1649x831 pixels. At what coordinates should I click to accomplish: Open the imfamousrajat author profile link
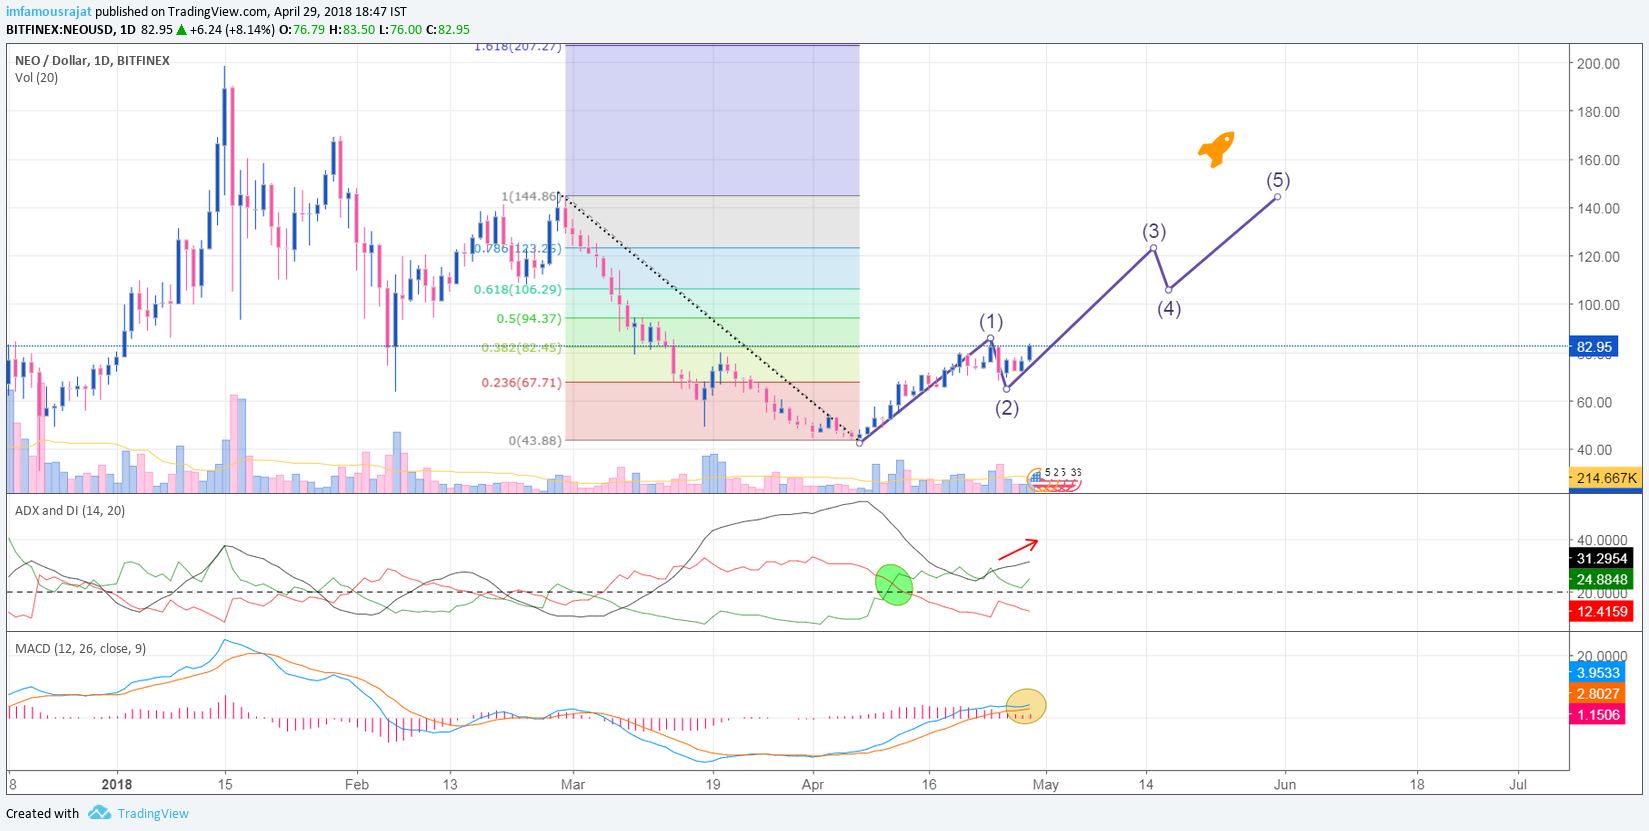pyautogui.click(x=48, y=11)
